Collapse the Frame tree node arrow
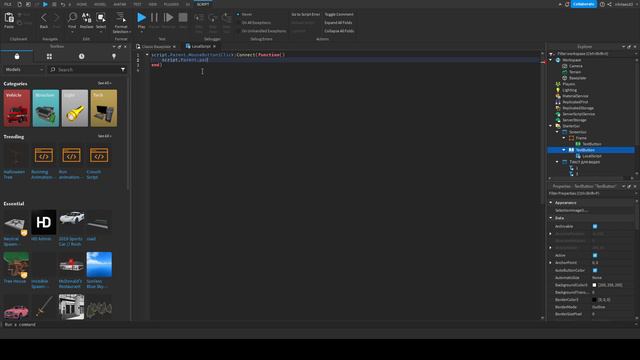Image resolution: width=640 pixels, height=360 pixels. click(x=564, y=138)
